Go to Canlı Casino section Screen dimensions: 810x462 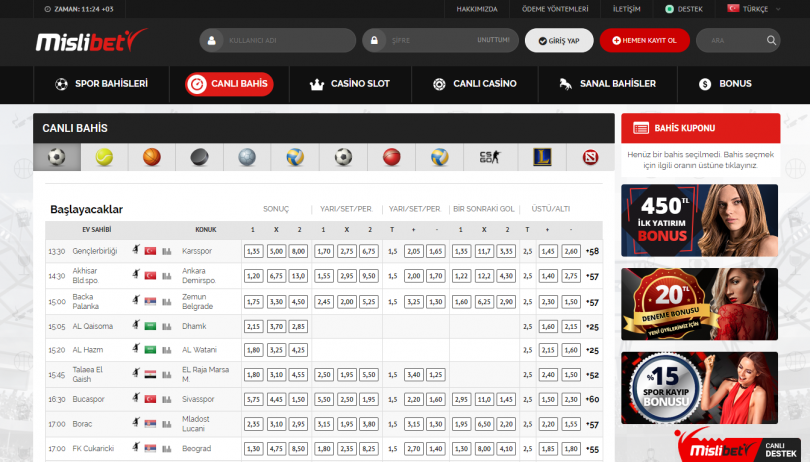point(475,84)
